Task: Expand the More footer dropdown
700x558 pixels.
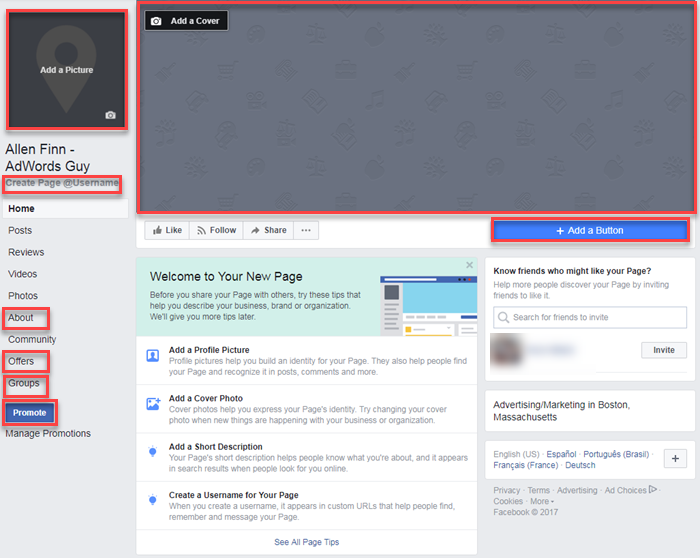Action: click(x=542, y=501)
